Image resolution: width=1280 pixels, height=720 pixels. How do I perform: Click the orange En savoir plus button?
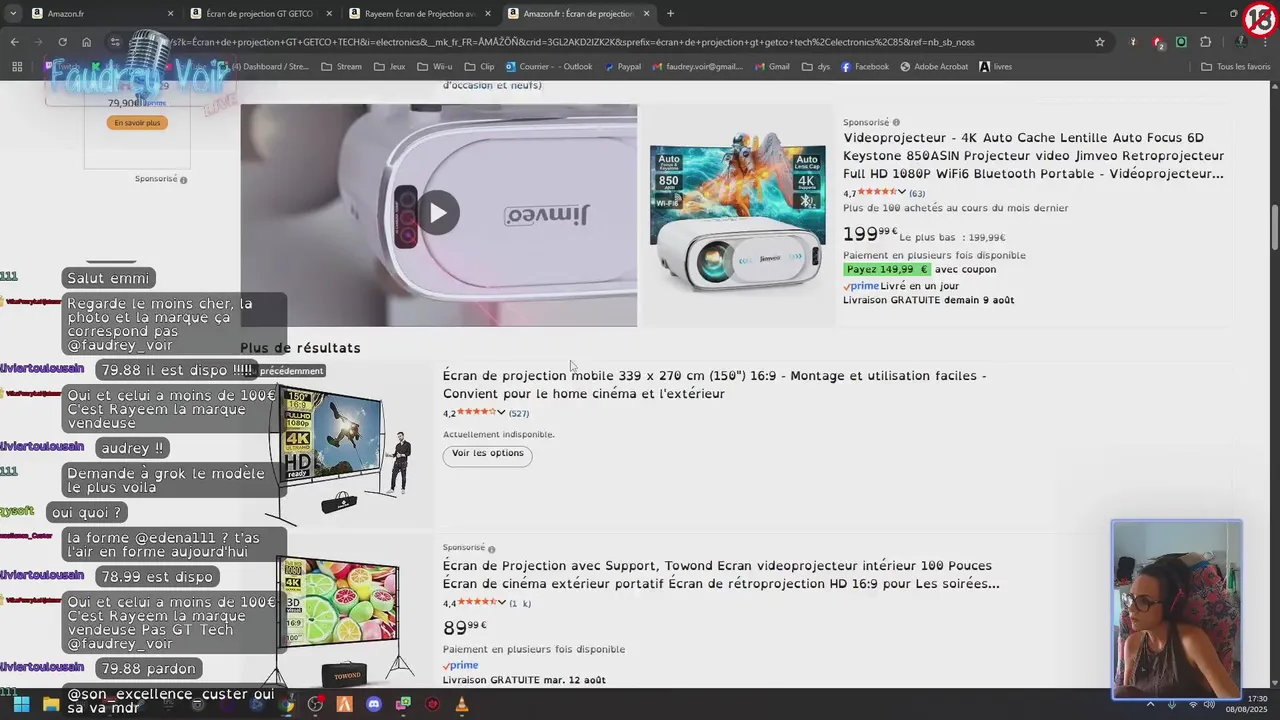point(137,123)
